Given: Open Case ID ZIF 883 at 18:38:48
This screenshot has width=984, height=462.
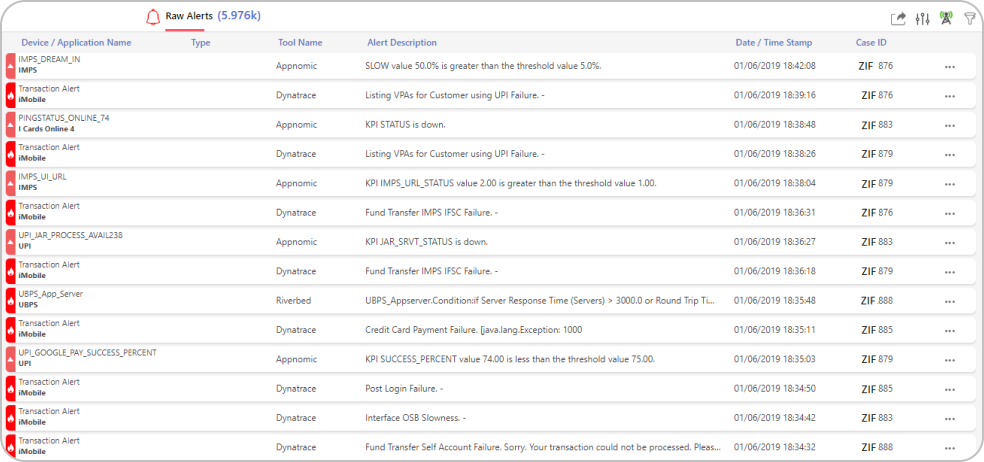Looking at the screenshot, I should pos(876,124).
